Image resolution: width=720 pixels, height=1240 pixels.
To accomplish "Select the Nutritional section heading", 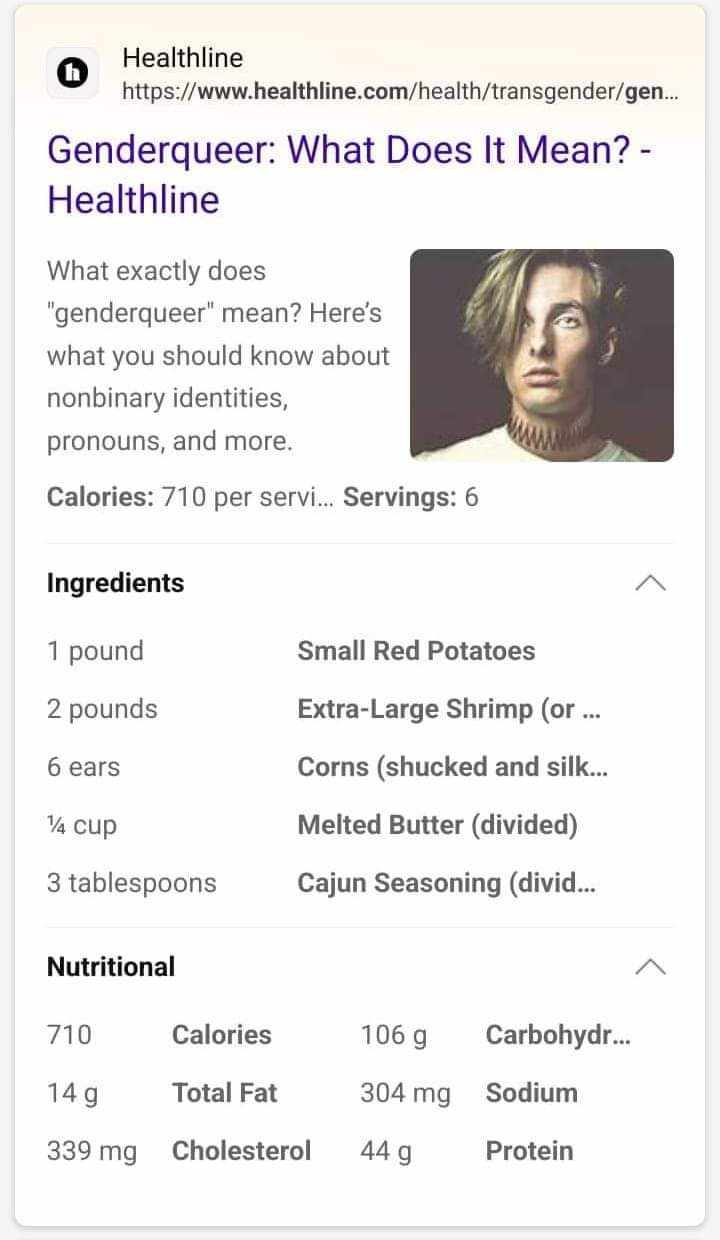I will (111, 967).
